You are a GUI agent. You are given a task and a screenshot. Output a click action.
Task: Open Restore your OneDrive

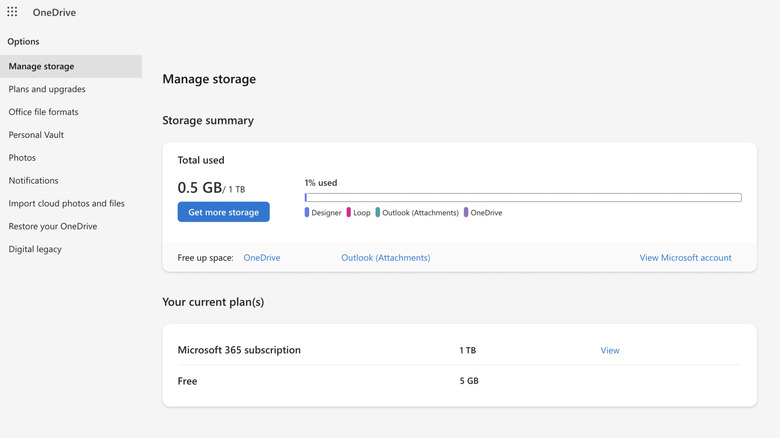pyautogui.click(x=53, y=226)
